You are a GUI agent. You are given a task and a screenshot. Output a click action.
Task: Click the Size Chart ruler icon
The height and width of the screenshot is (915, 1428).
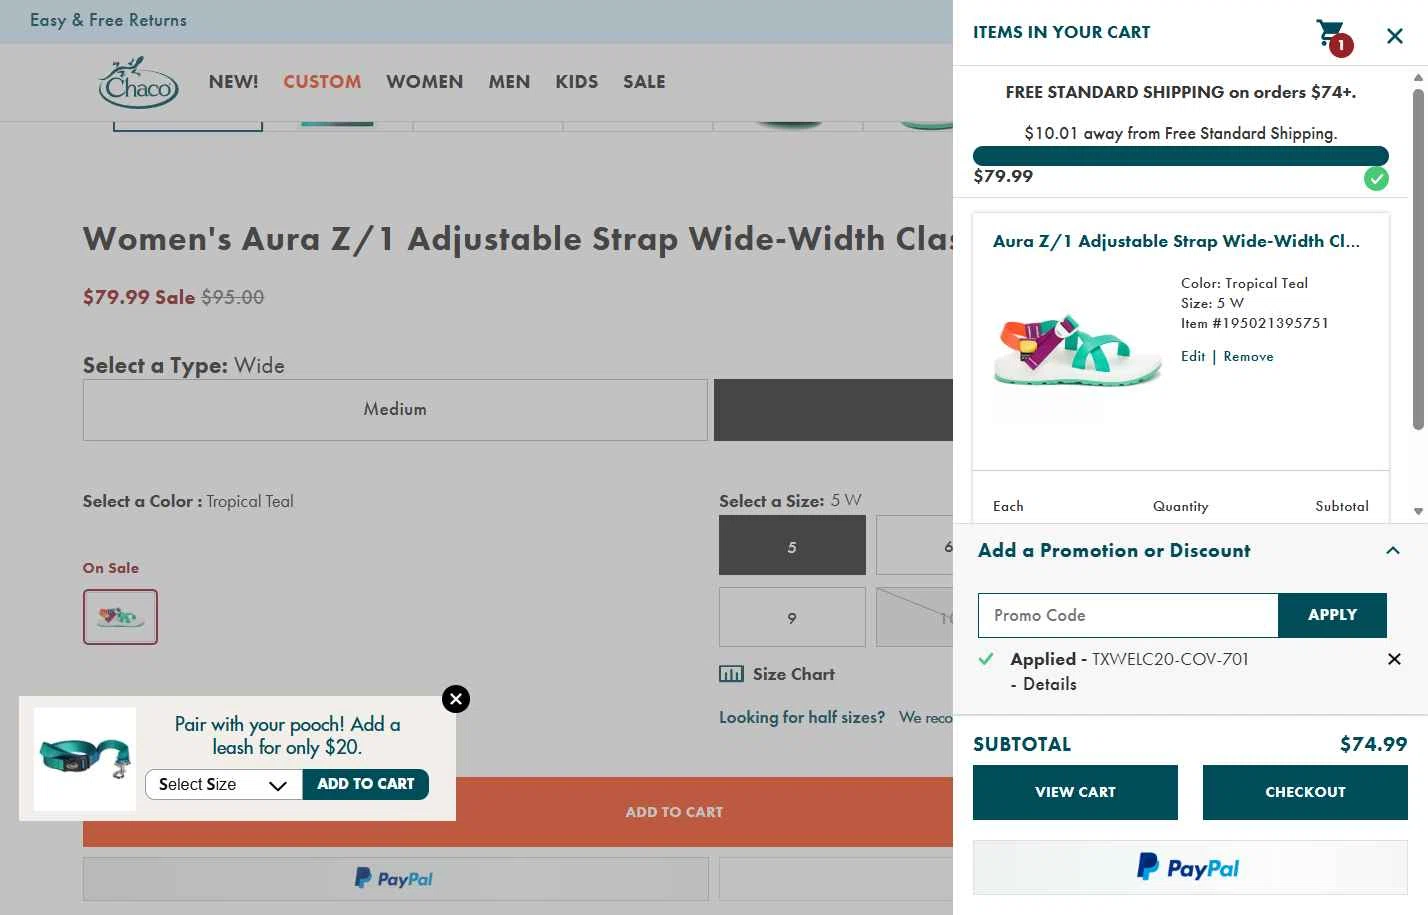coord(731,674)
